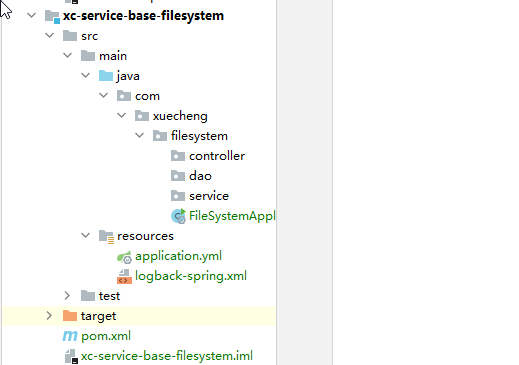Select the main folder label

(x=113, y=56)
